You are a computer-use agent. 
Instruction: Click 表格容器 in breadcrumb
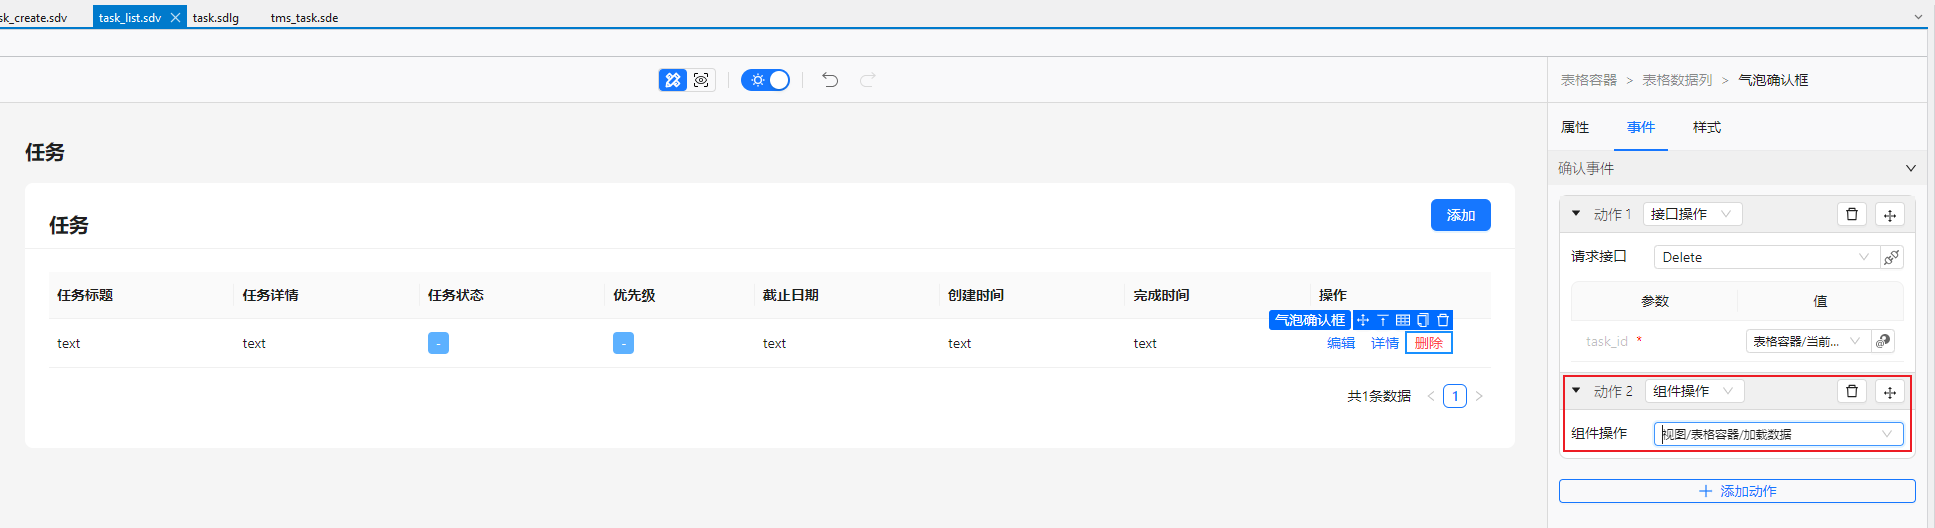(x=1588, y=80)
